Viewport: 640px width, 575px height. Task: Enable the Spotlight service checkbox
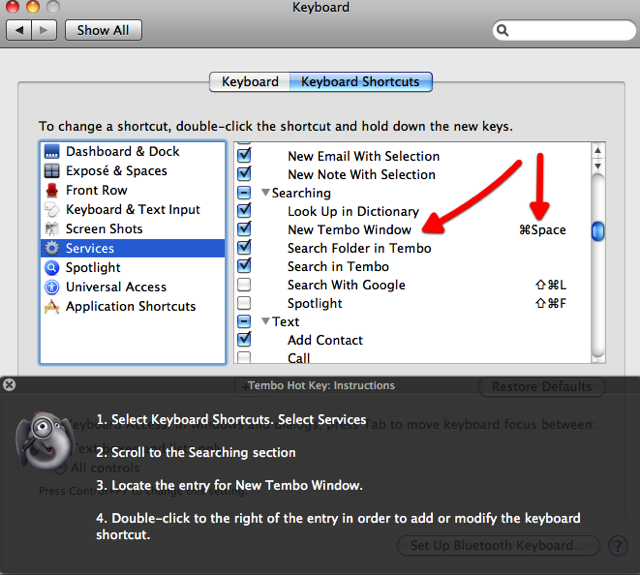244,303
